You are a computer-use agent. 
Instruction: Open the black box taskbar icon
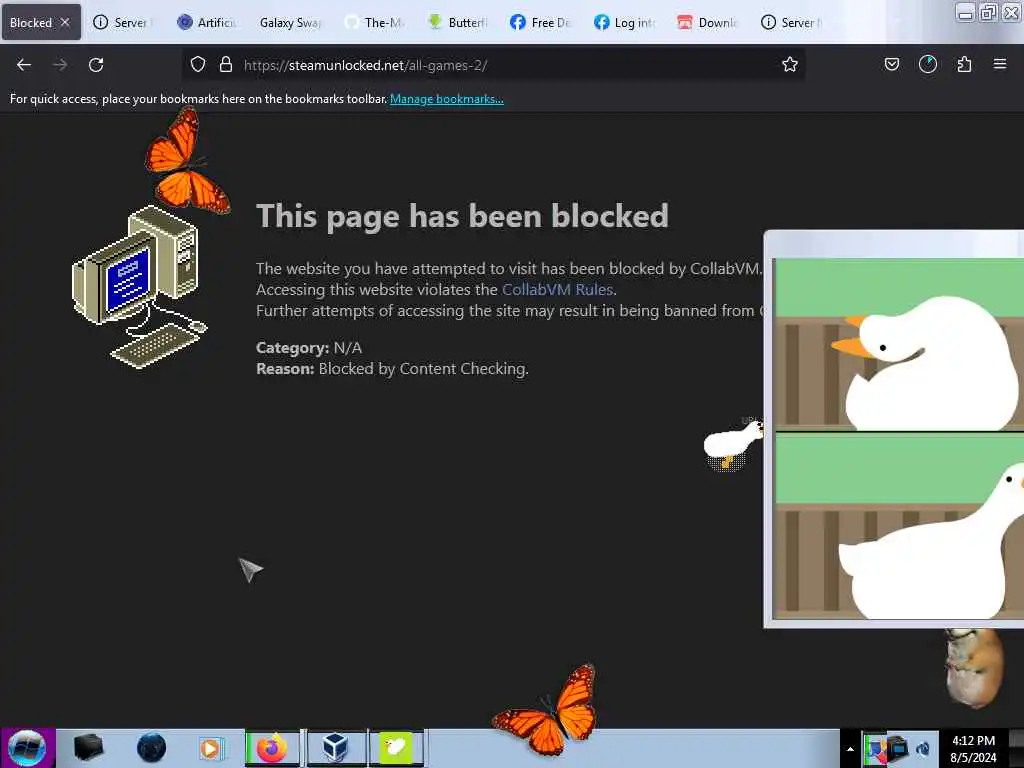(88, 748)
